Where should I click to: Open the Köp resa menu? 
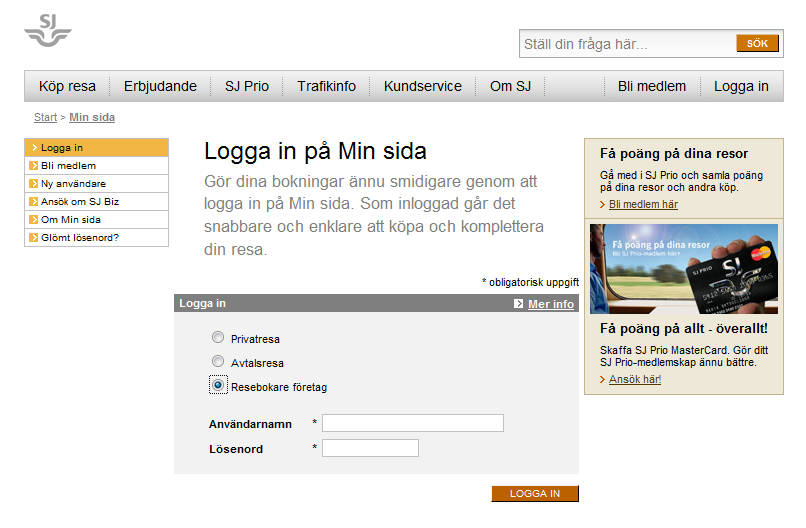67,86
